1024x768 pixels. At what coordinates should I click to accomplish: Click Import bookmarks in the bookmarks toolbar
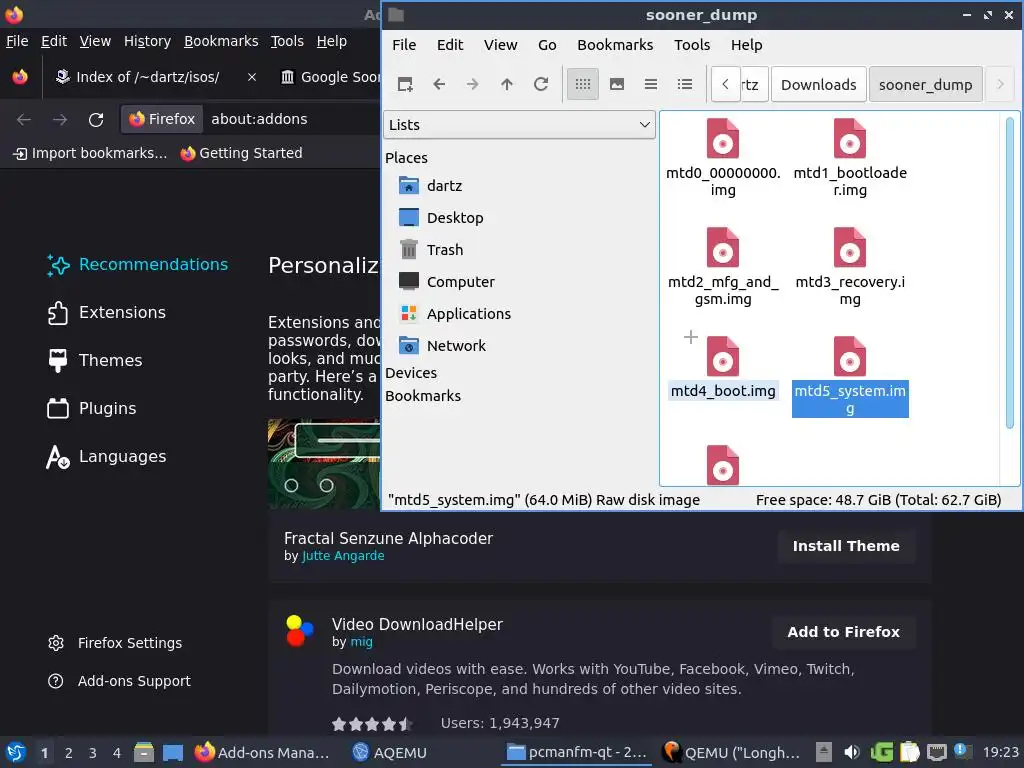(89, 153)
